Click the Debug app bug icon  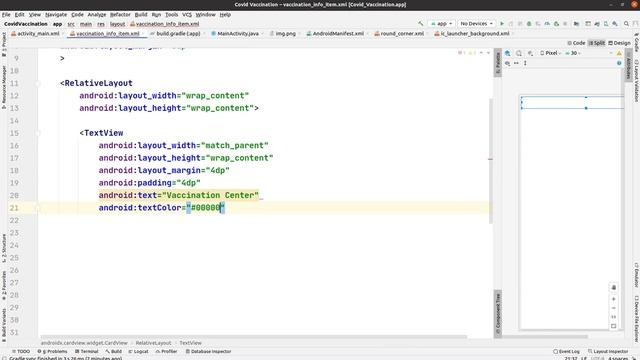(x=529, y=24)
